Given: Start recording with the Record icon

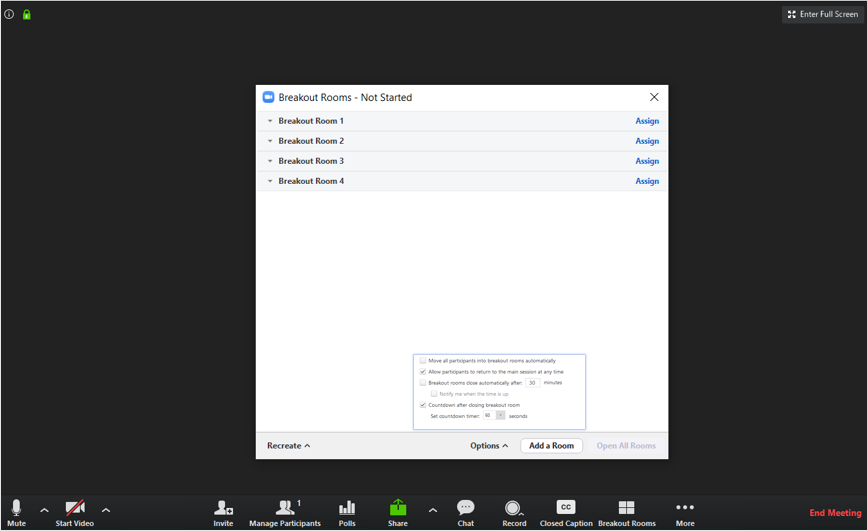Looking at the screenshot, I should click(514, 510).
